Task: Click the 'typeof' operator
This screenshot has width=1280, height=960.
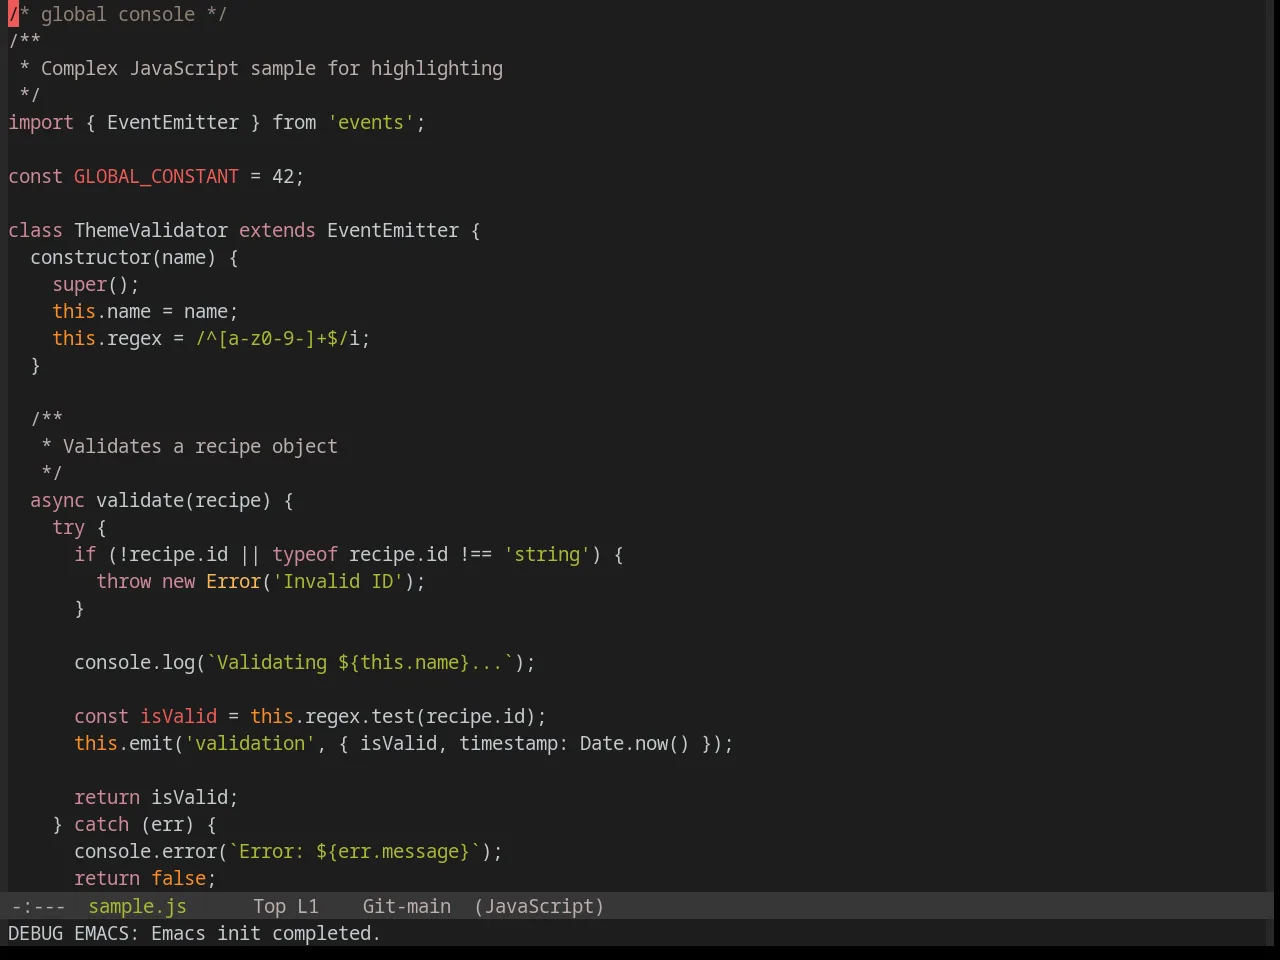Action: pyautogui.click(x=305, y=554)
